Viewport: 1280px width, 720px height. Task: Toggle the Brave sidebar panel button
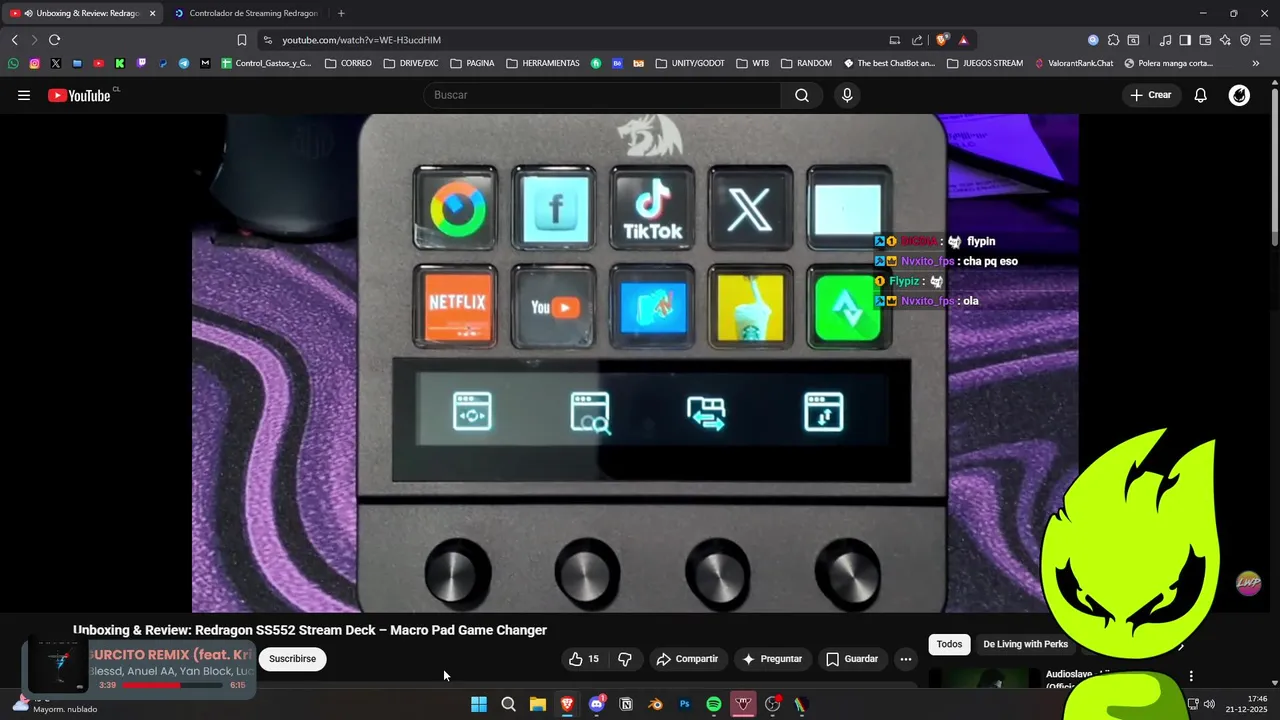point(1185,40)
